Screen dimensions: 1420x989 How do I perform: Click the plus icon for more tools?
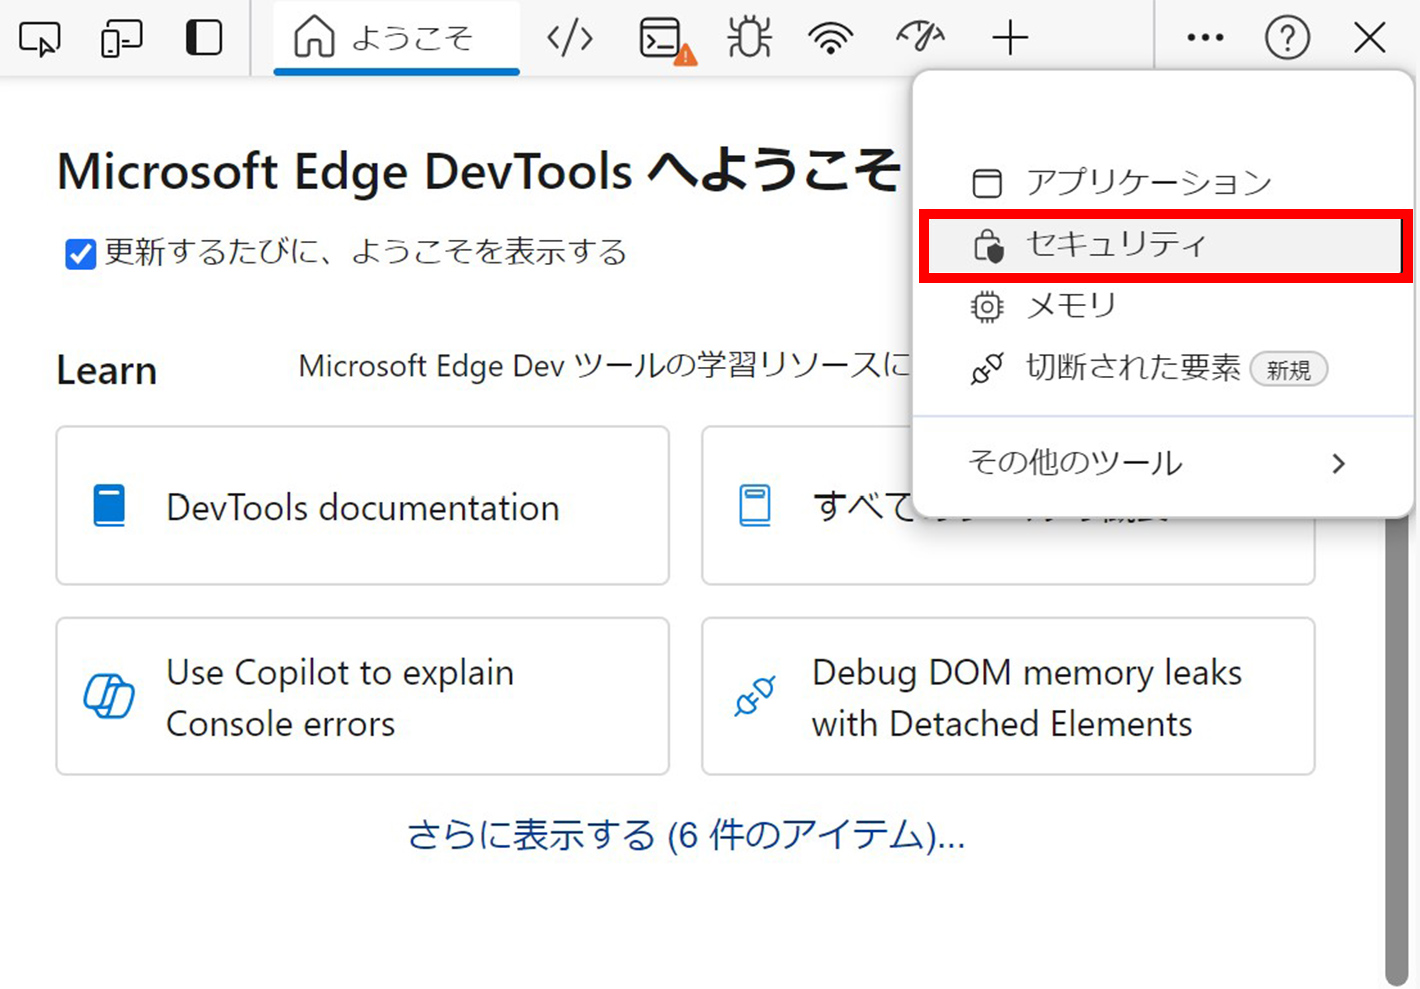point(1010,39)
